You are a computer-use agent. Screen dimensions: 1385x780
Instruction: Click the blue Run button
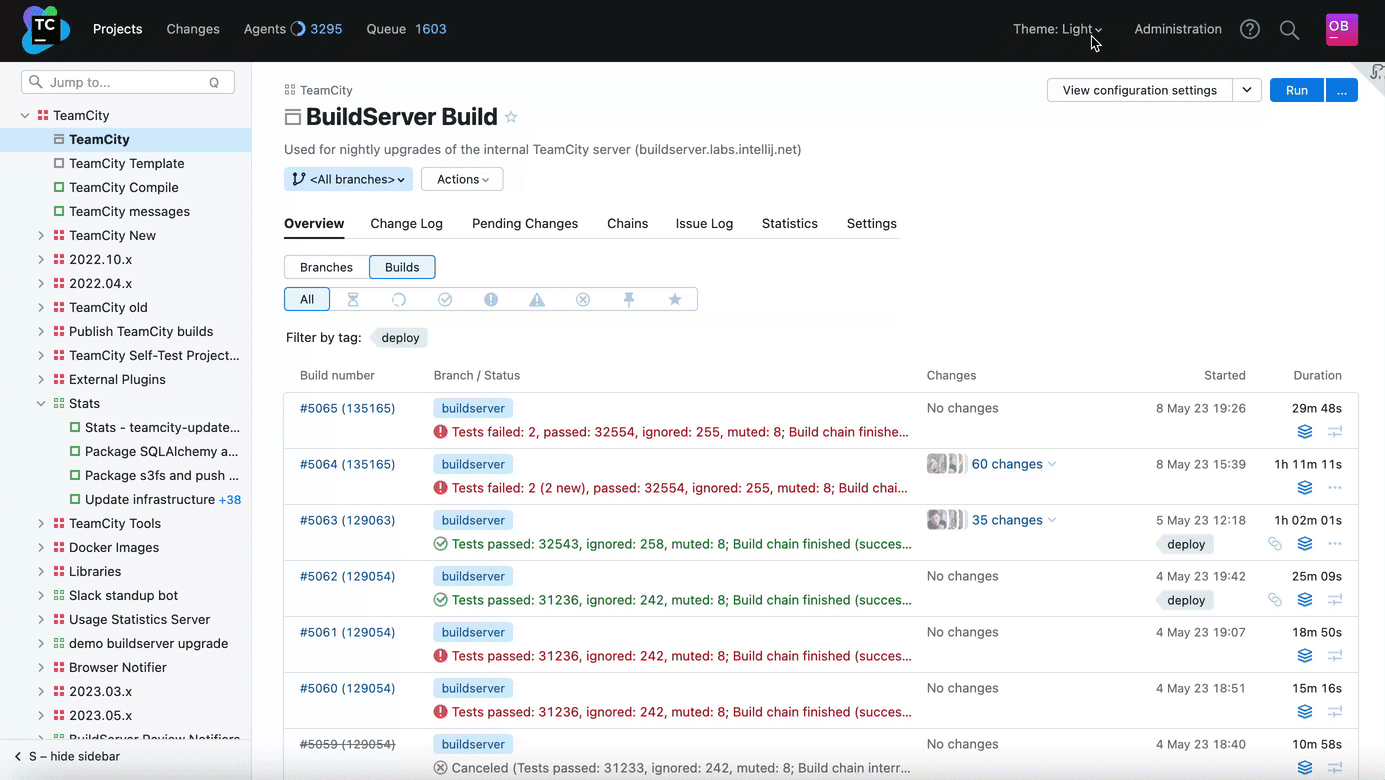coord(1297,90)
